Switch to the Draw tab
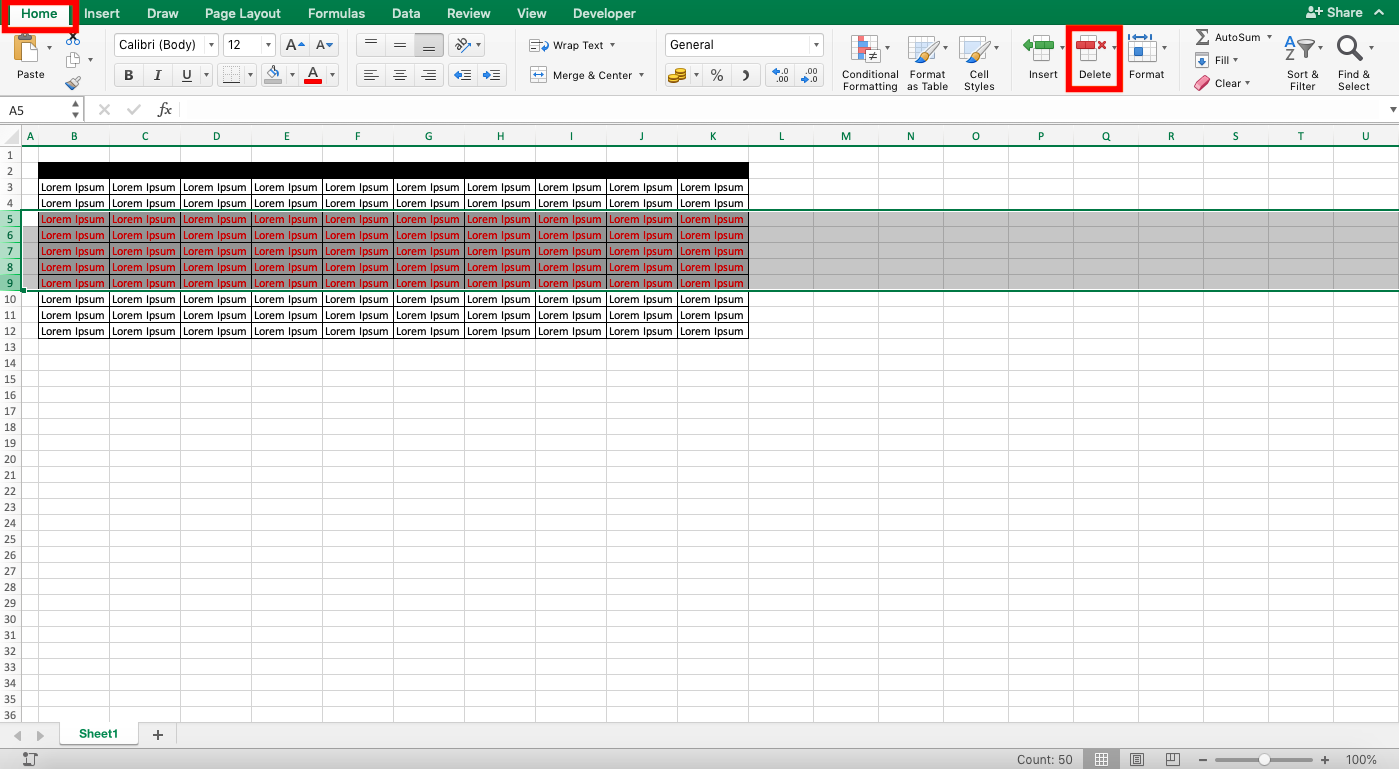Viewport: 1399px width, 769px height. point(162,13)
